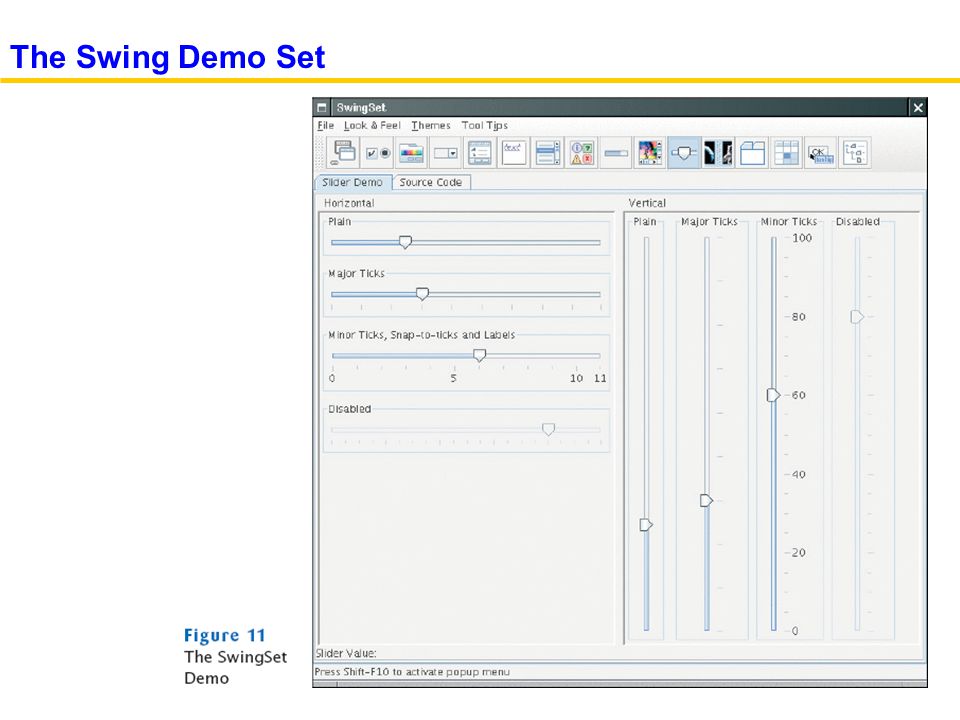Open the scroll pane demo icon
This screenshot has width=960, height=720.
[650, 152]
